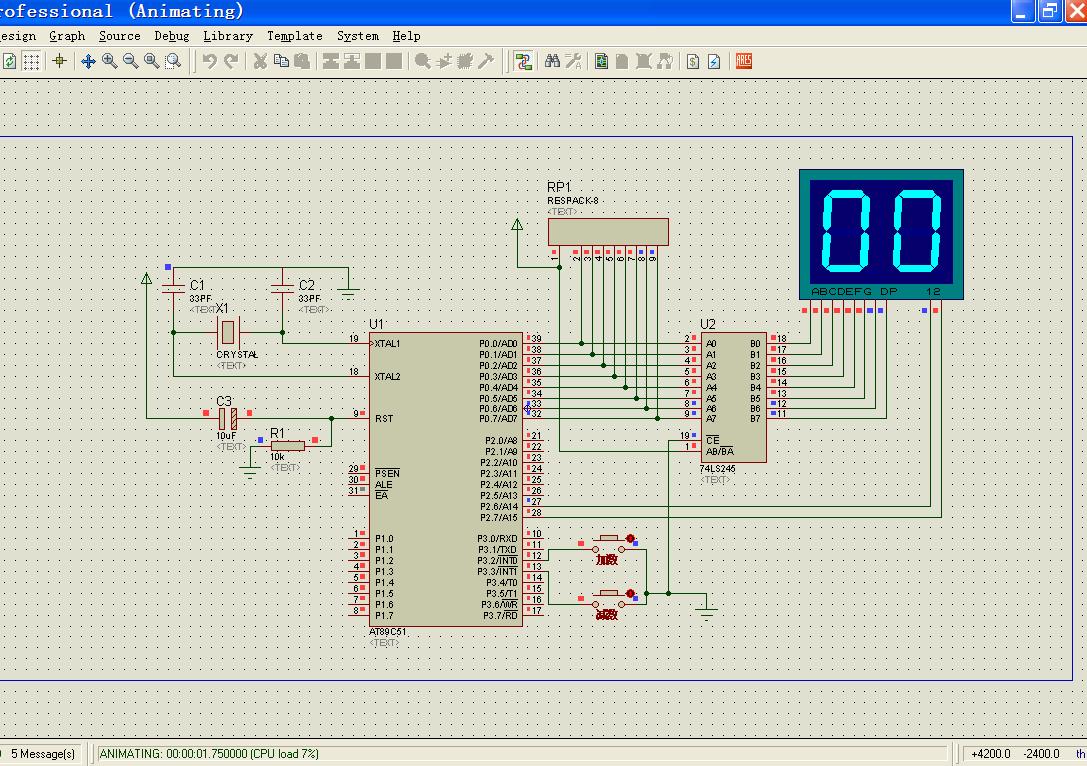The image size is (1087, 766).
Task: Click the Redraw display icon
Action: [9, 61]
